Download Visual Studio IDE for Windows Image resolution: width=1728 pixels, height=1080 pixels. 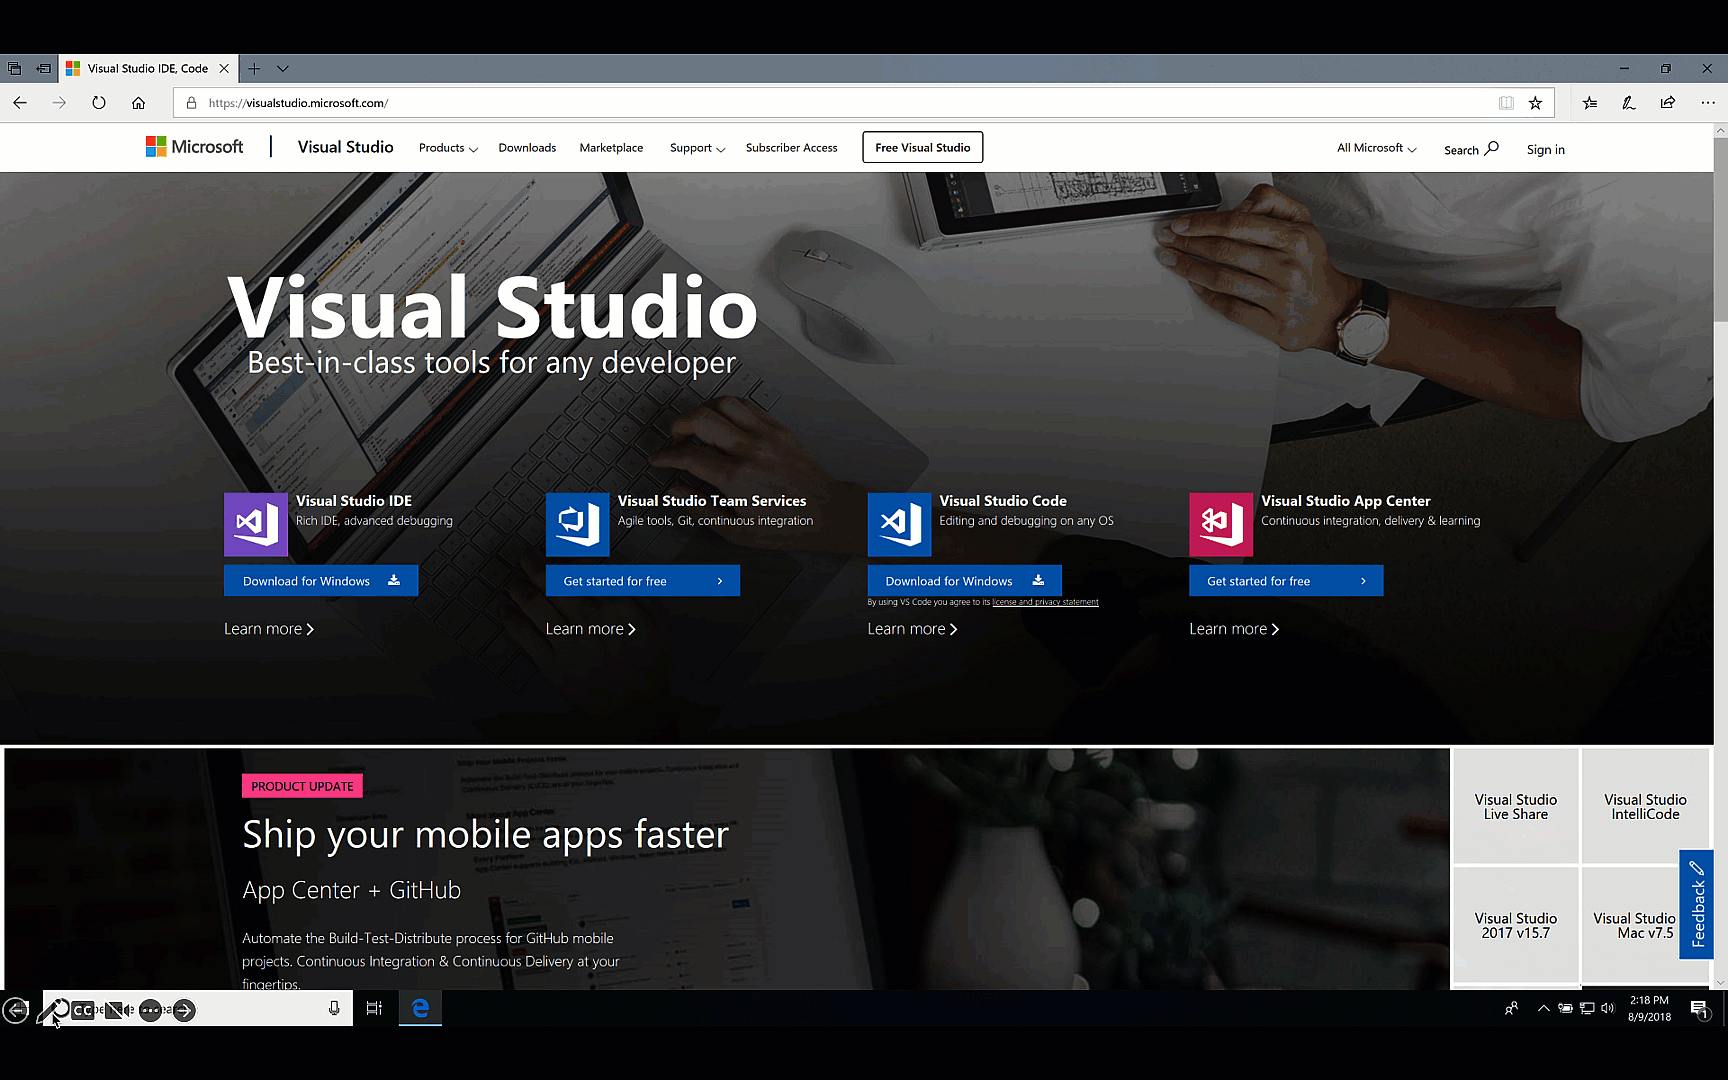point(321,581)
